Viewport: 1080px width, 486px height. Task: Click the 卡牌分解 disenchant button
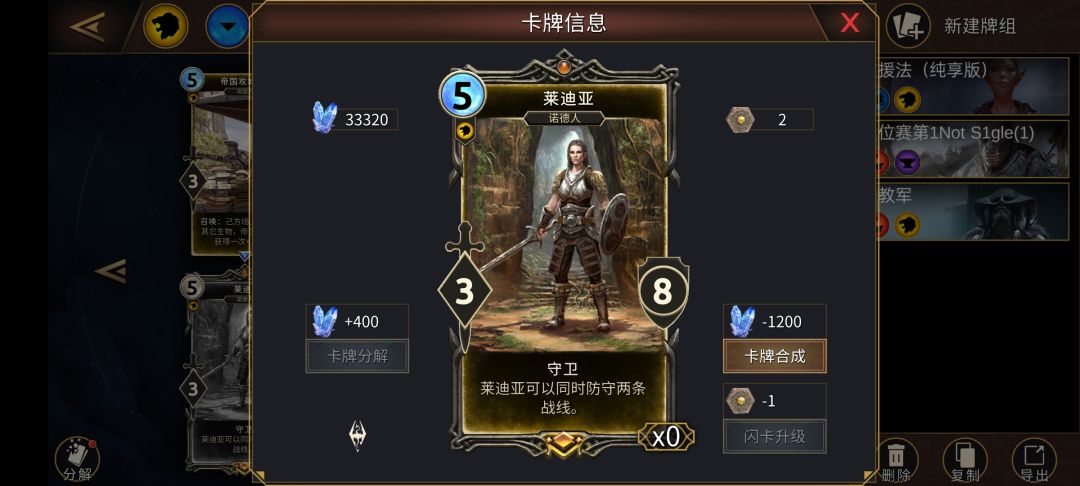pyautogui.click(x=357, y=356)
